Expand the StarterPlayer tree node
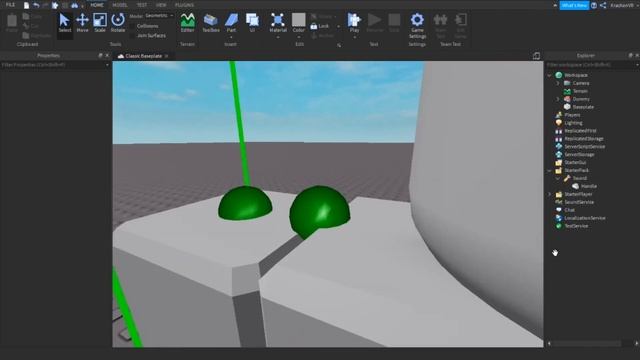This screenshot has height=360, width=640. tap(549, 194)
